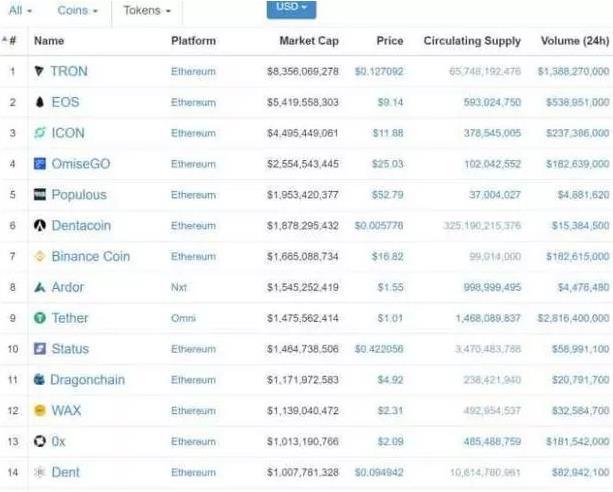Sort table by rank number column
Viewport: 613px width, 492px height.
pos(9,40)
